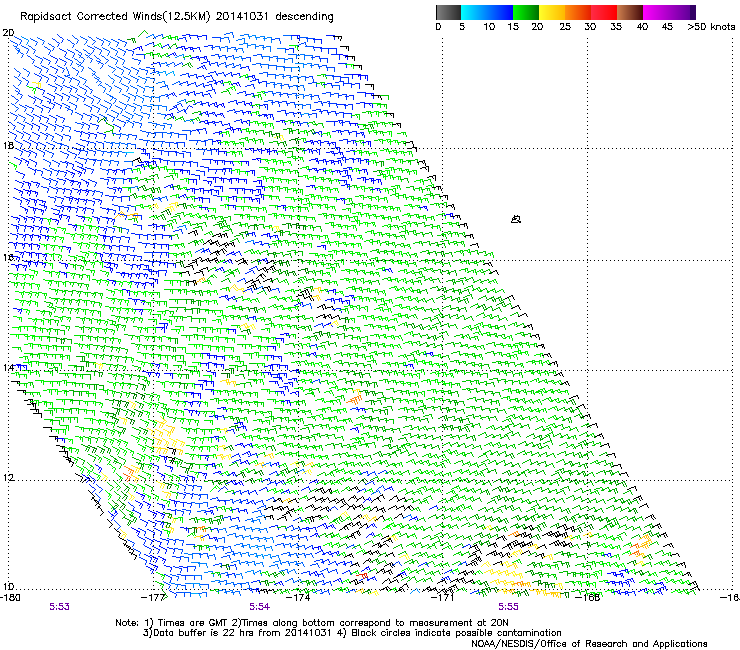The height and width of the screenshot is (650, 740).
Task: Click the purple "5:54" time marker
Action: 260,607
